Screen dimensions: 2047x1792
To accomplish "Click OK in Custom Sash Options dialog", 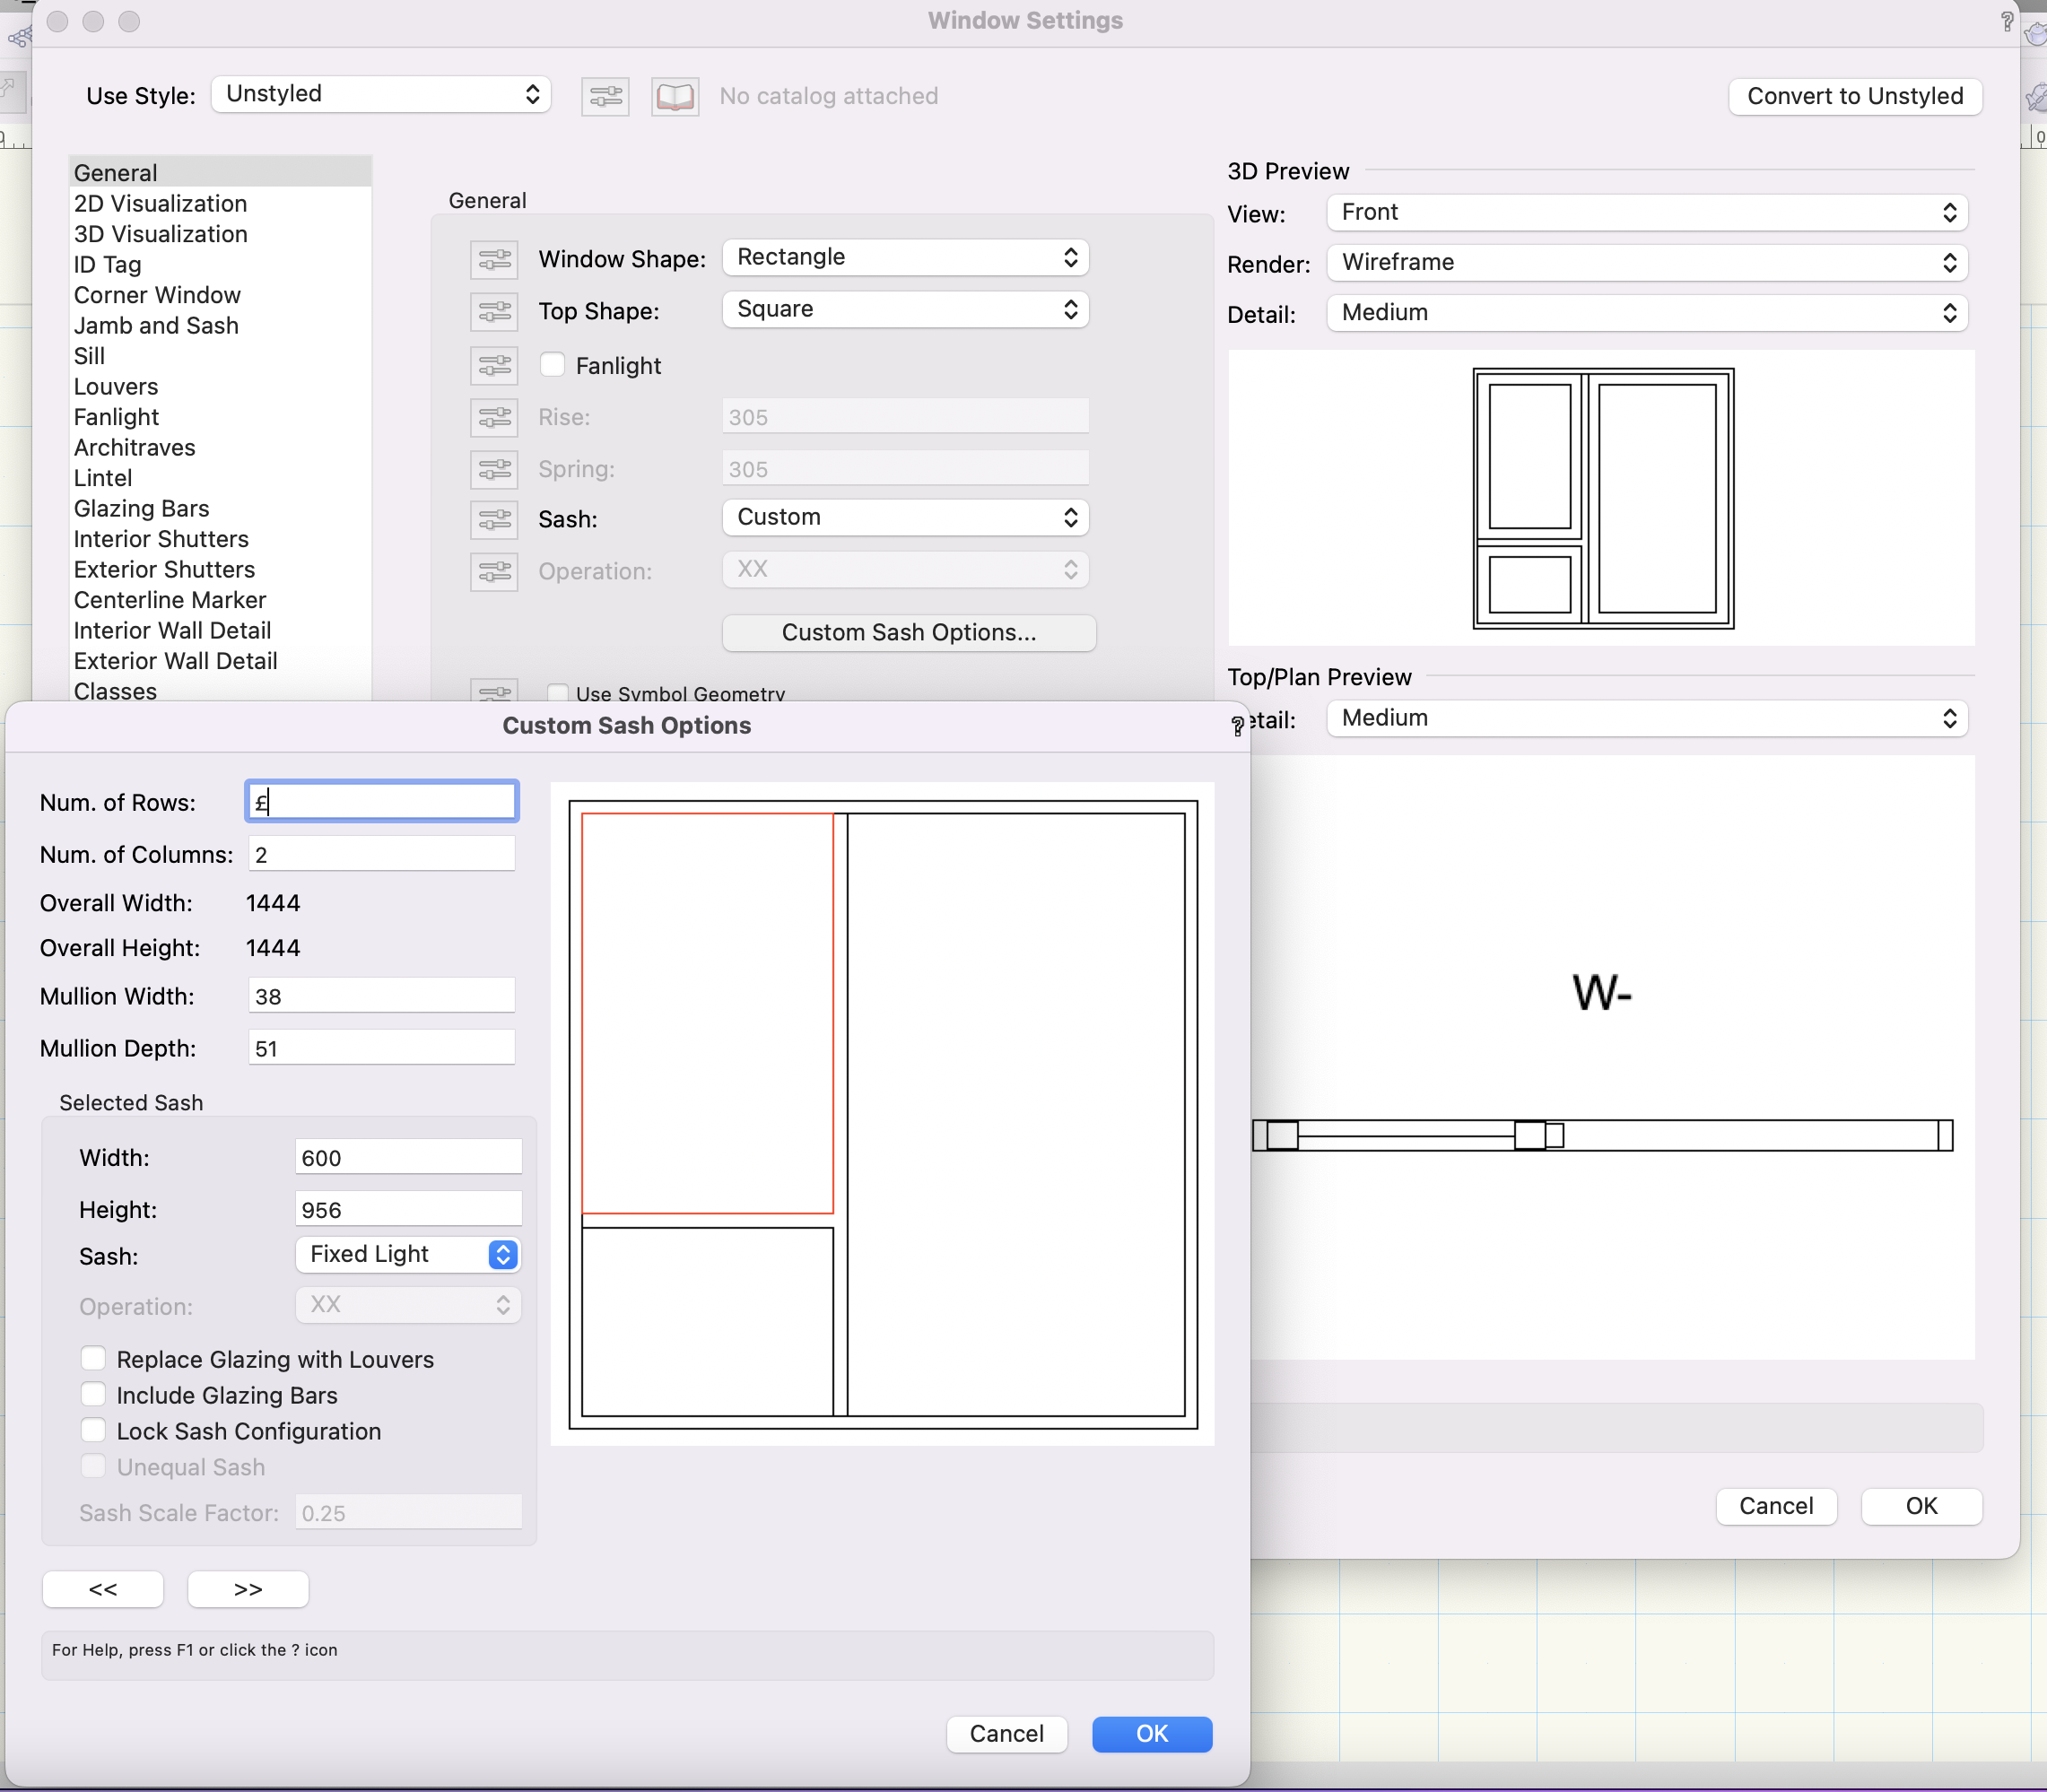I will 1152,1734.
